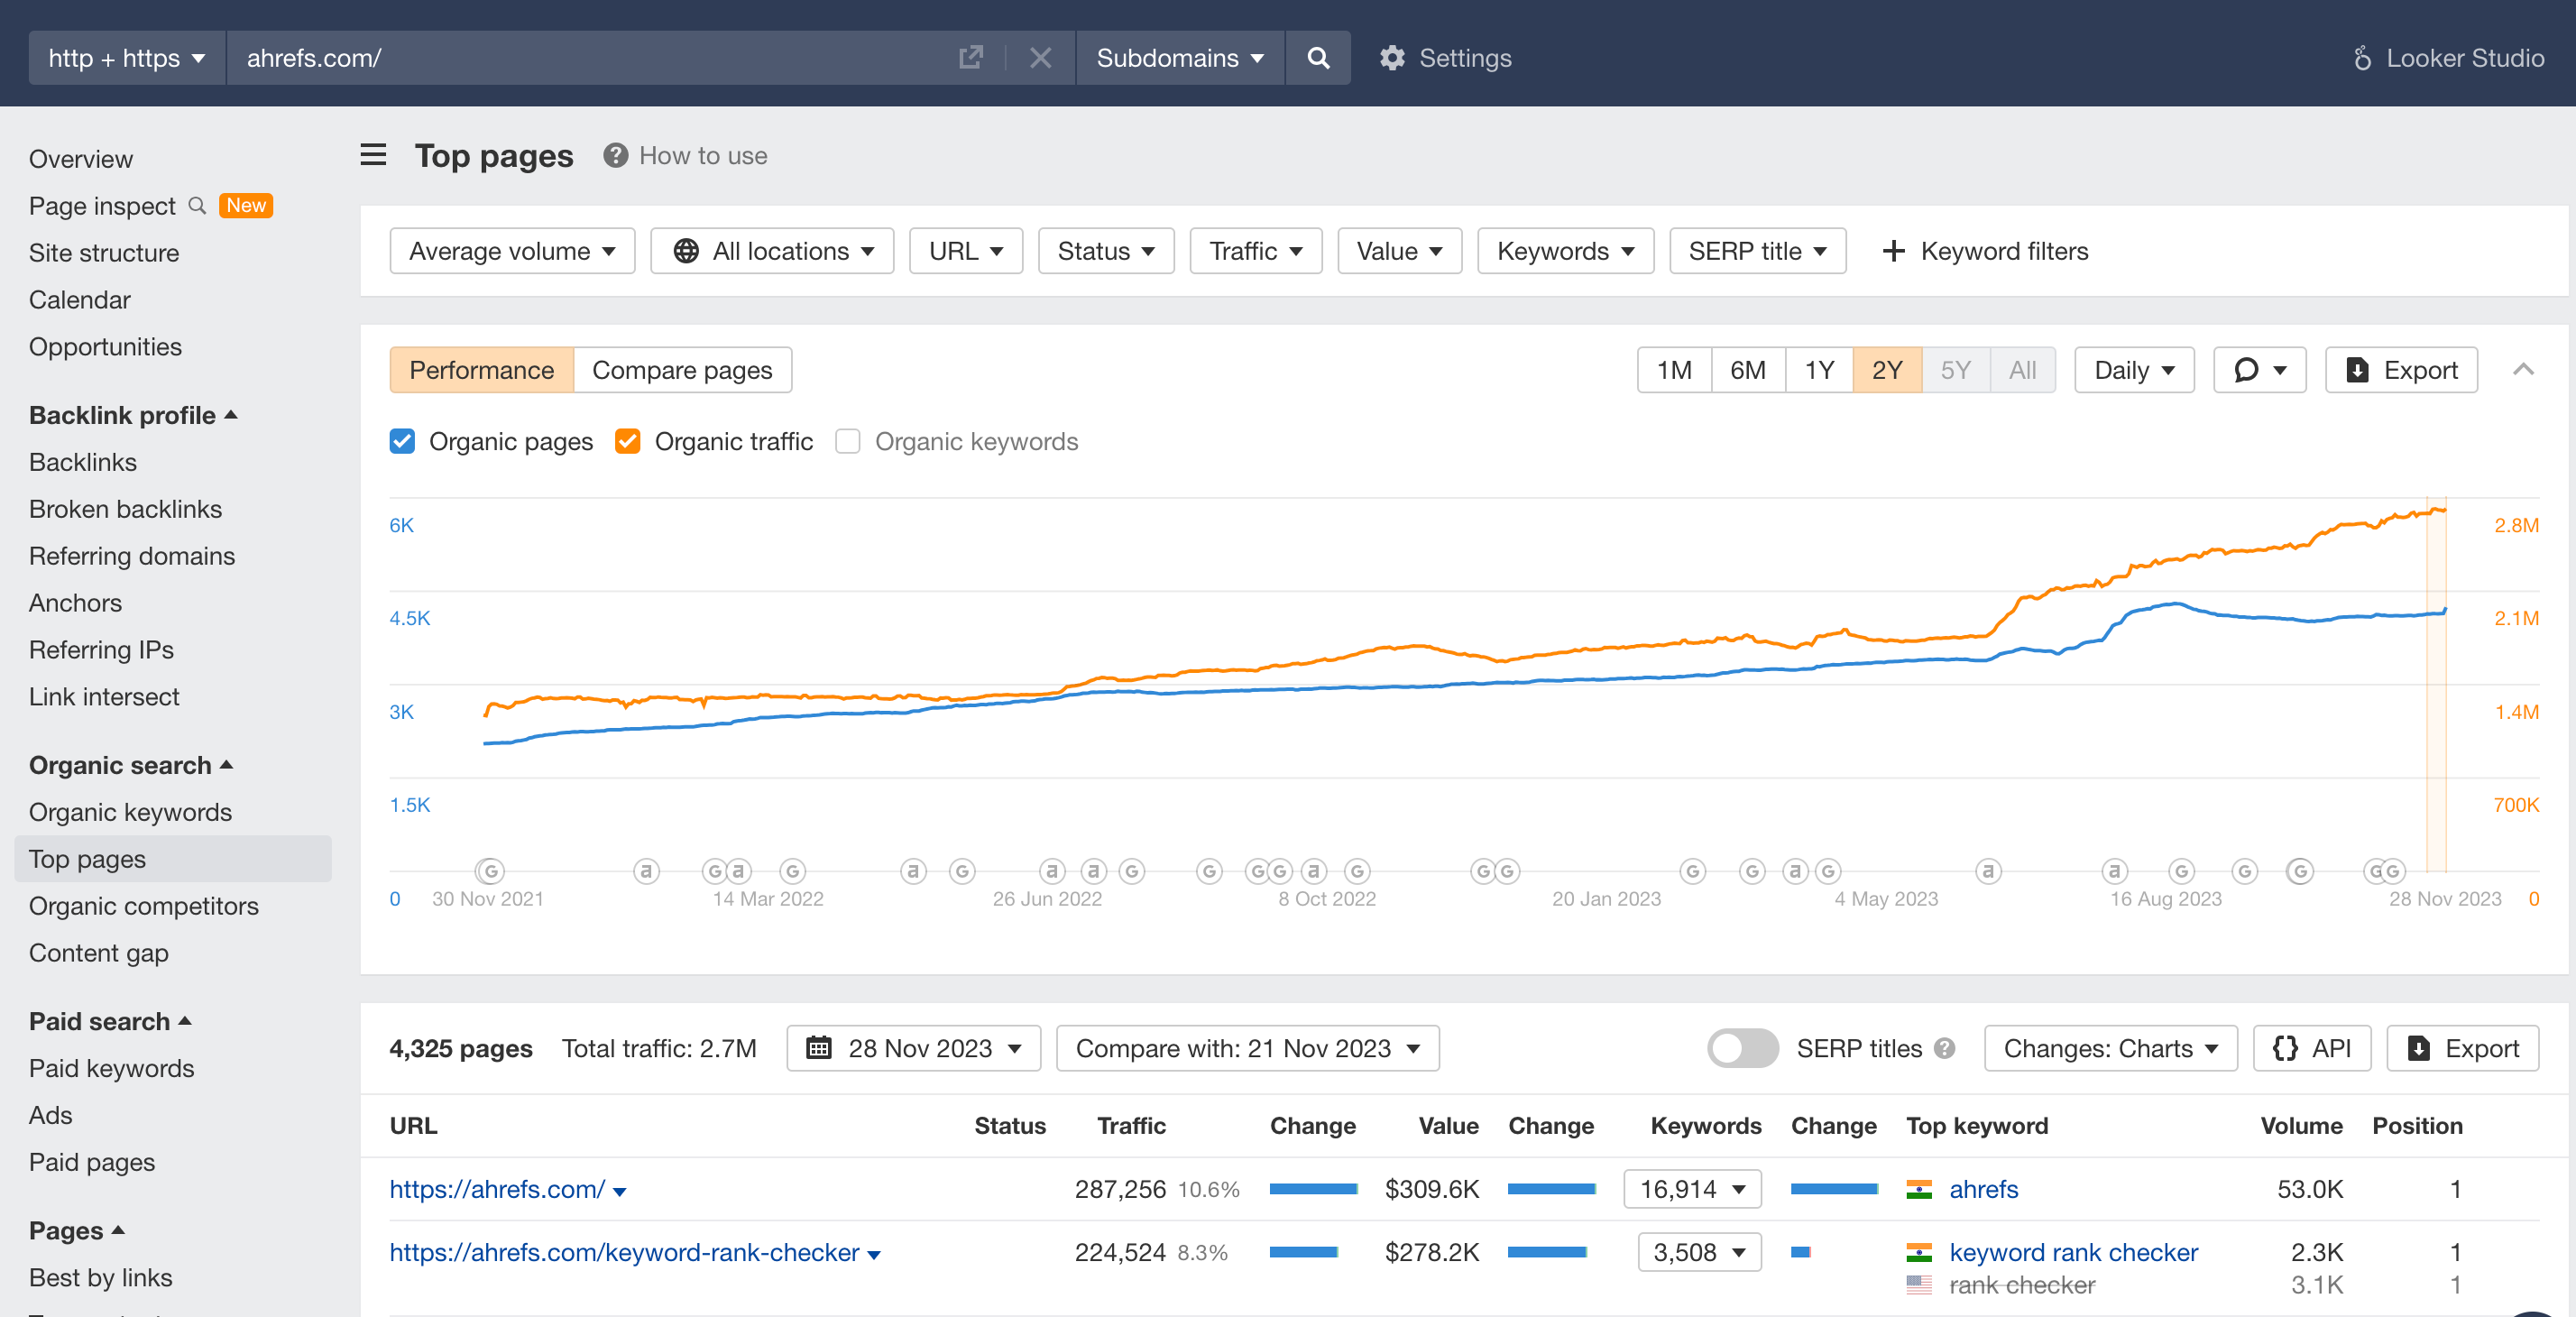Viewport: 2576px width, 1317px height.
Task: Click Google update marker near 30 Nov 2021
Action: (490, 871)
